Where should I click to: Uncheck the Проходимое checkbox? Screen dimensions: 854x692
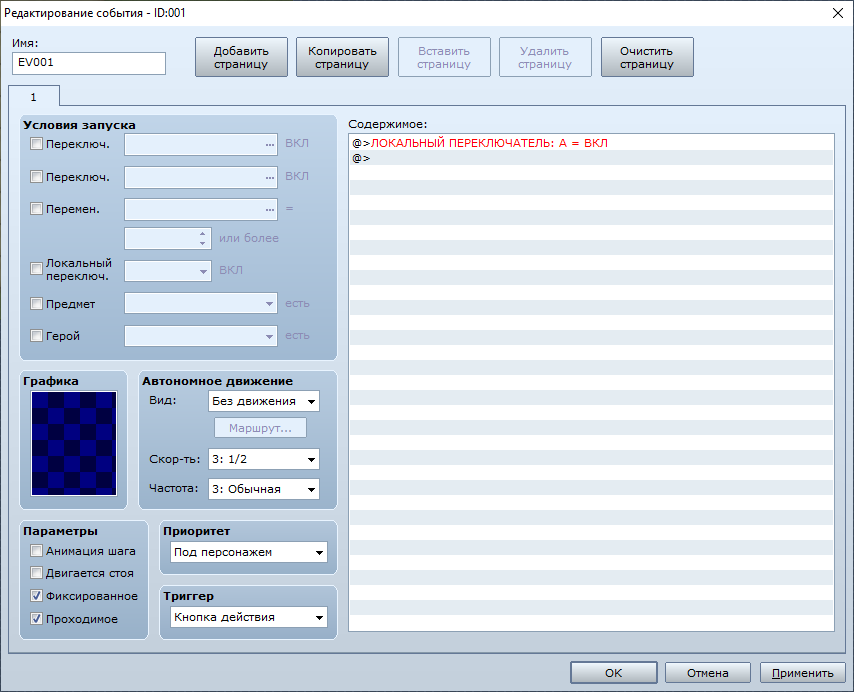(36, 618)
